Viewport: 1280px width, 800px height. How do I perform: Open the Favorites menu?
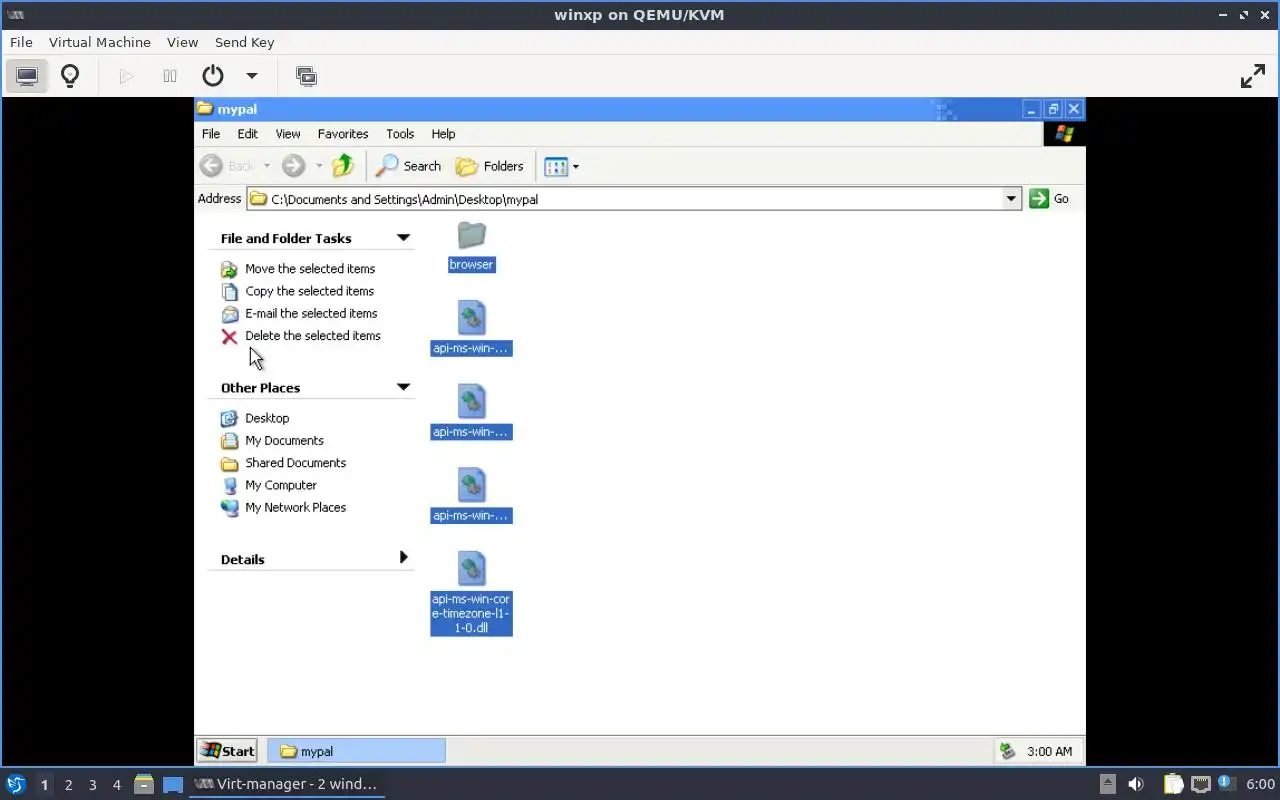pyautogui.click(x=343, y=134)
